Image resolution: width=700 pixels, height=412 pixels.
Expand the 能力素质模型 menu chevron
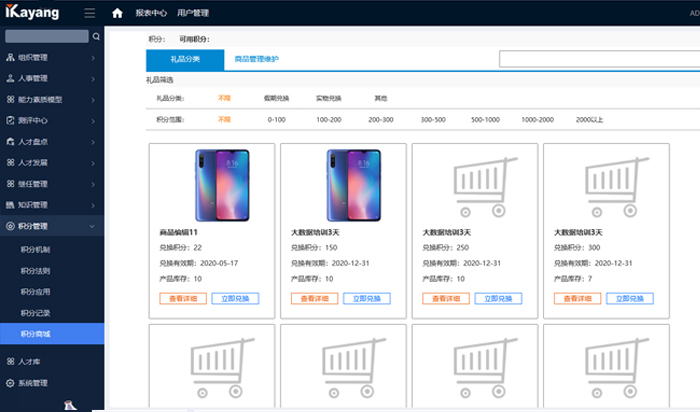pos(93,100)
